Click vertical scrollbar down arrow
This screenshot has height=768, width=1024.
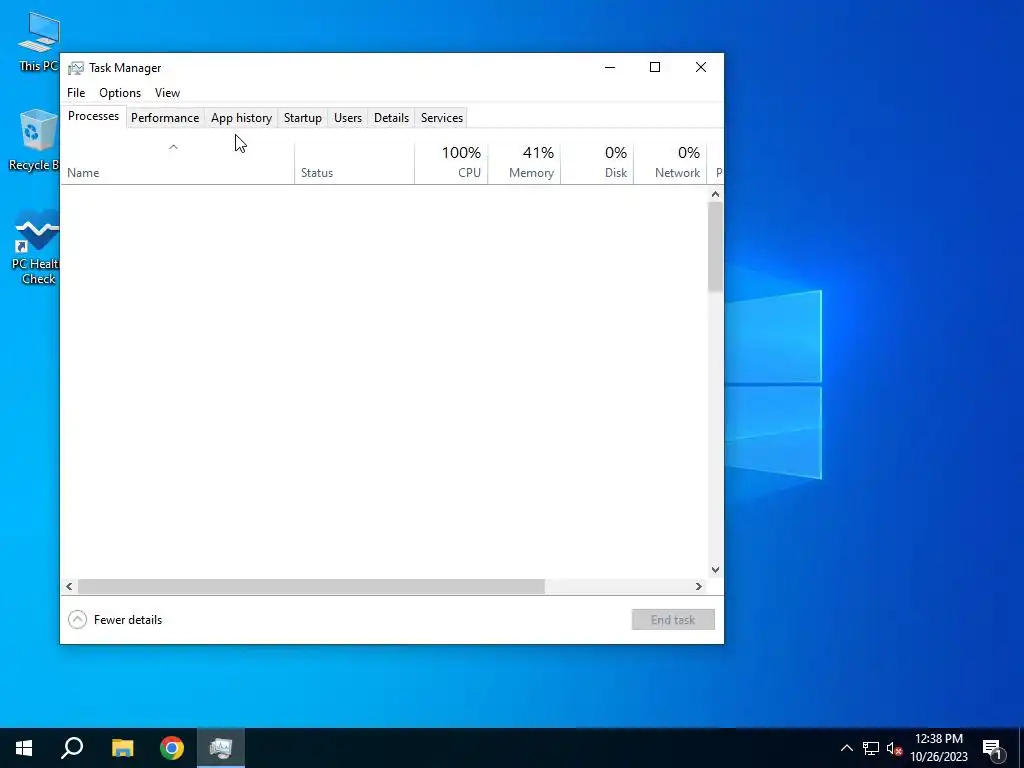pyautogui.click(x=715, y=569)
